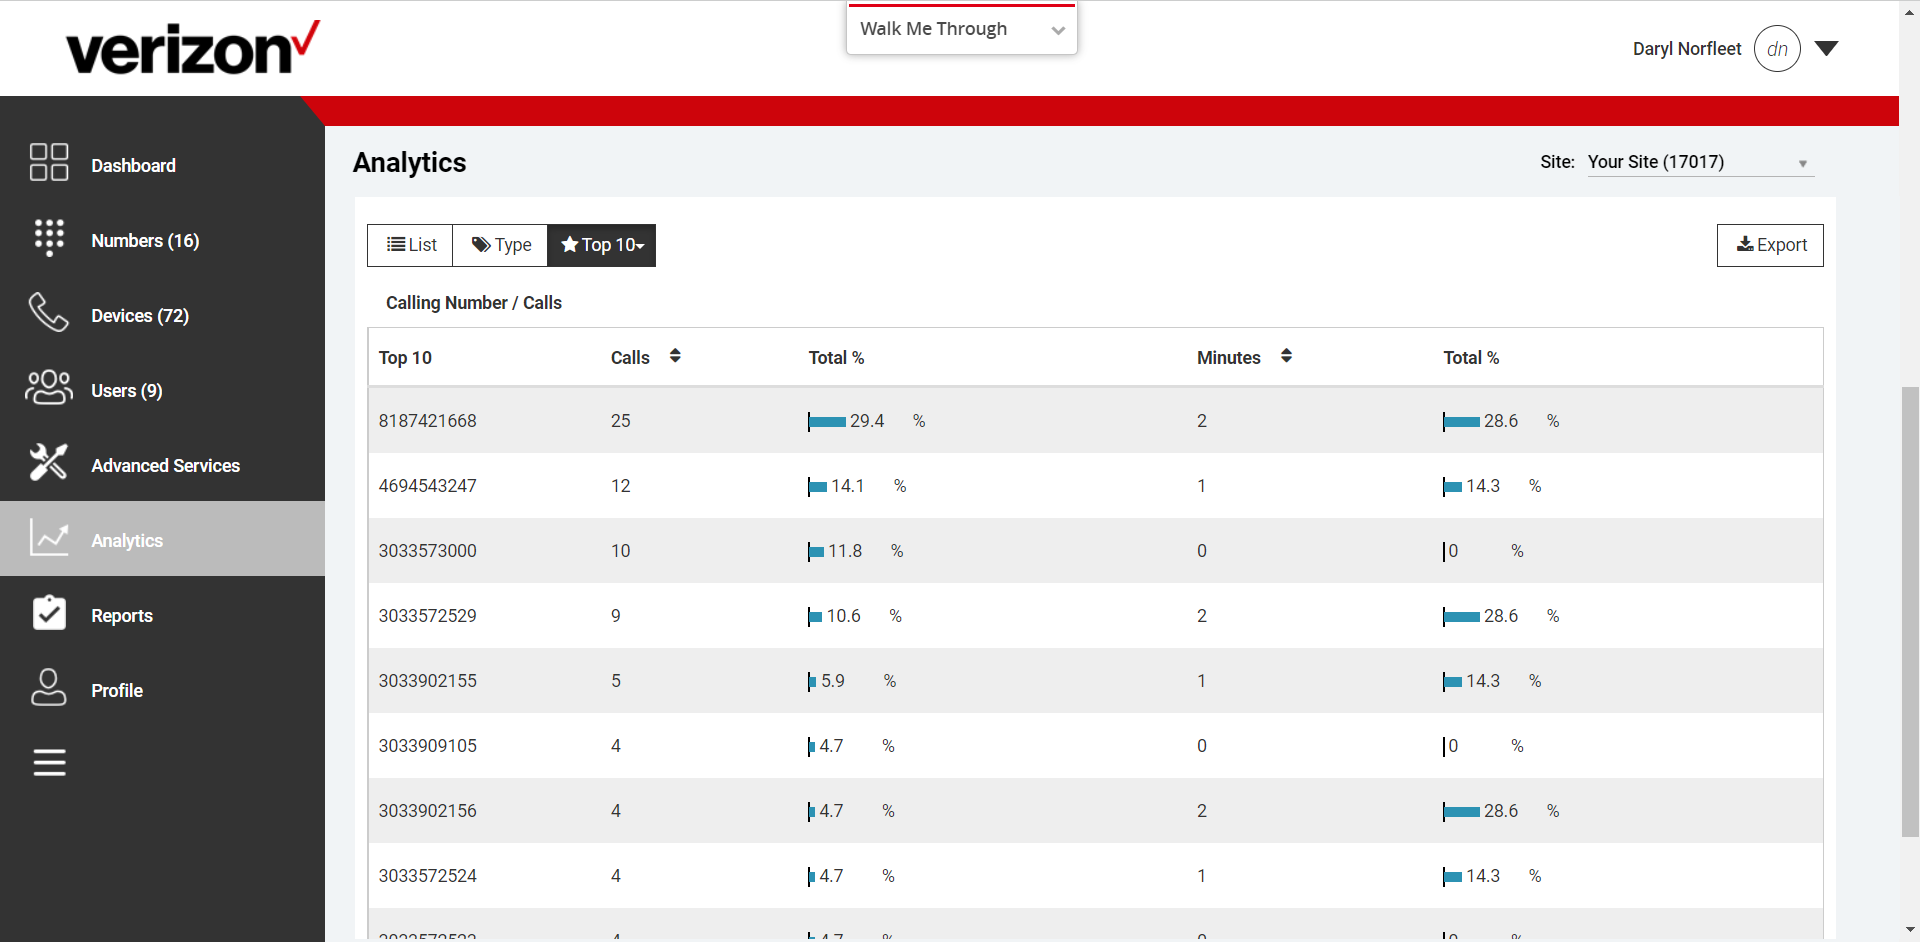
Task: Toggle sort order on Calls column
Action: (675, 356)
